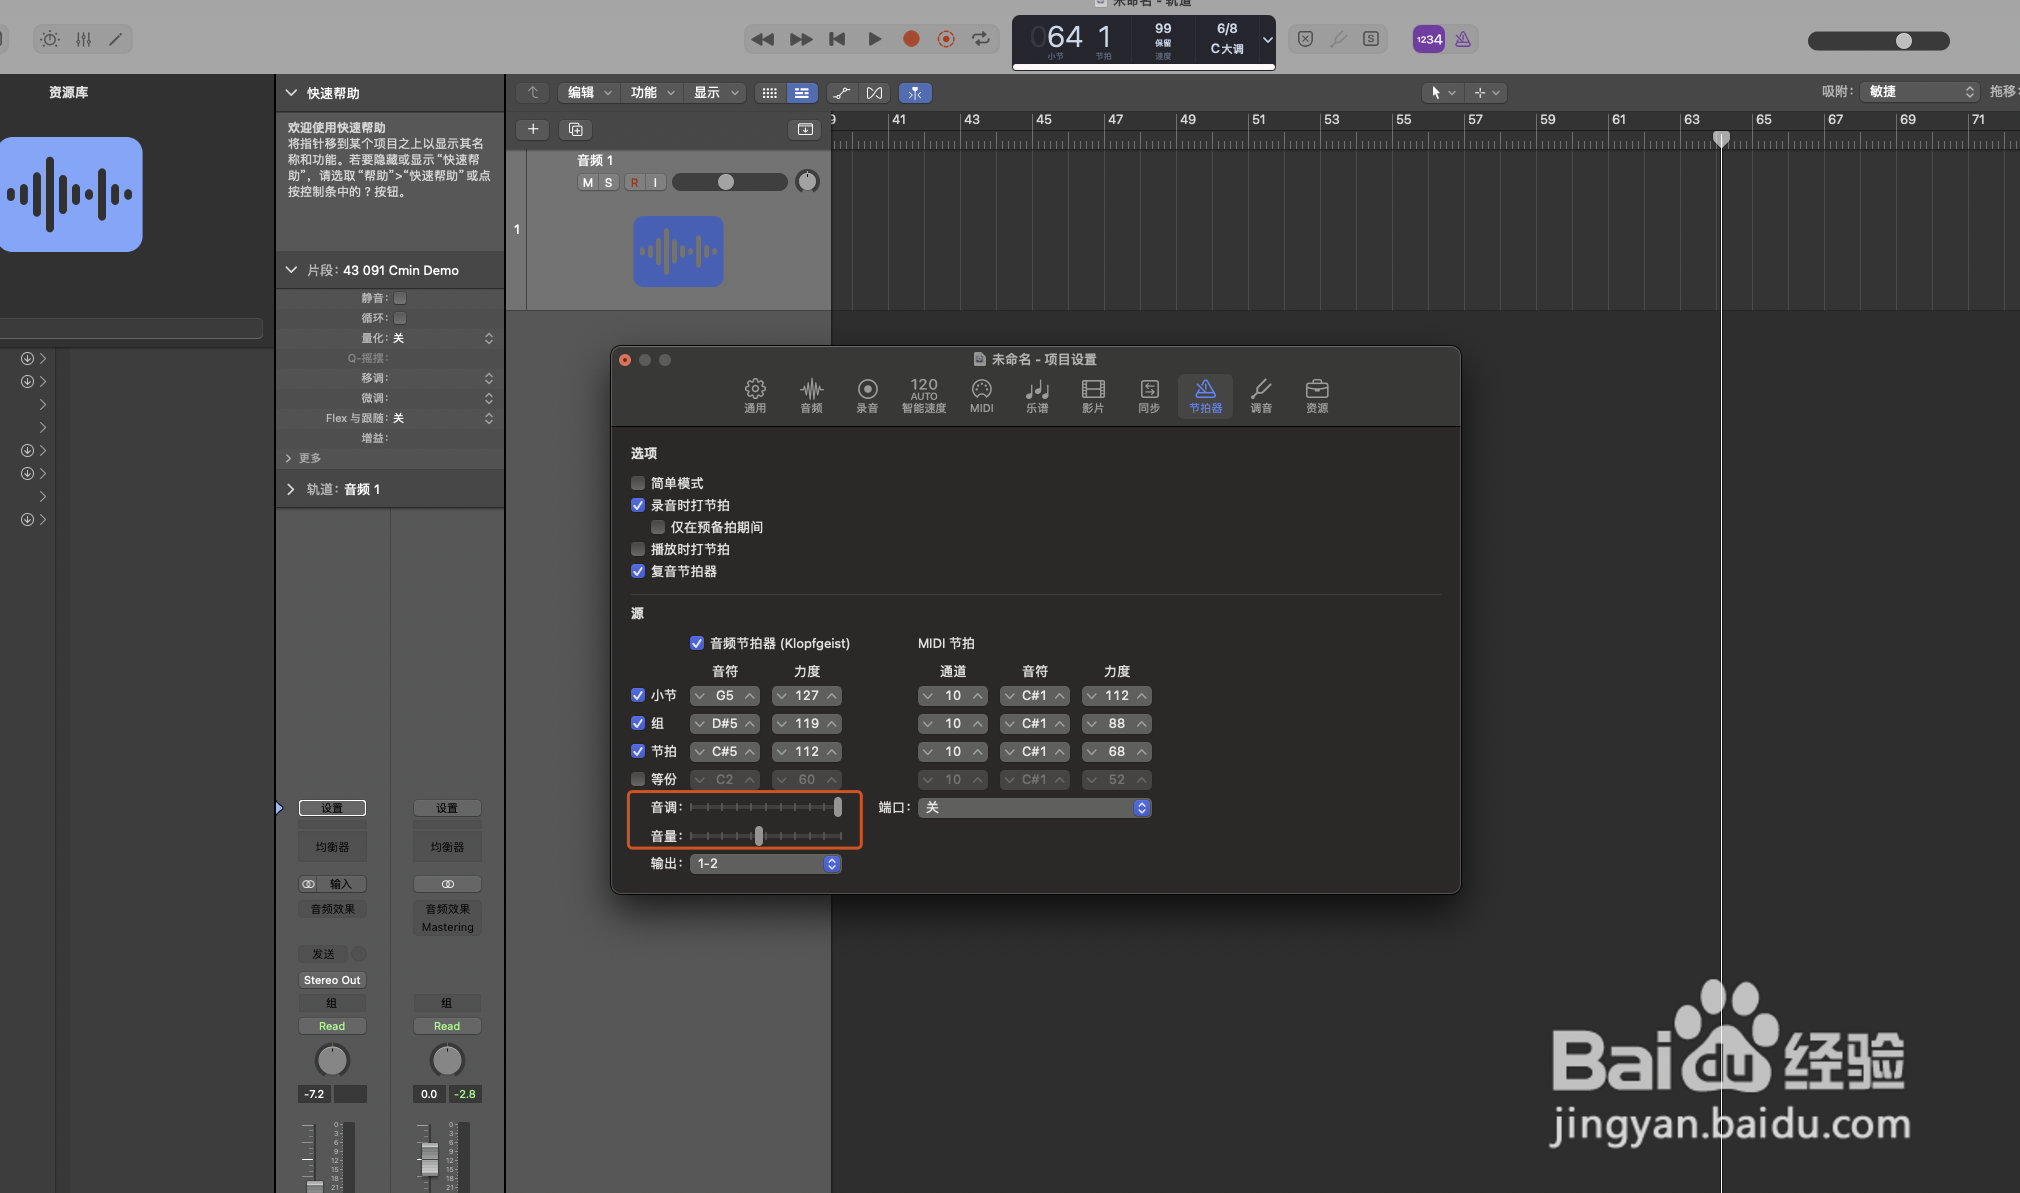Enable the purple 1234 count-in button
This screenshot has width=2020, height=1193.
1428,39
